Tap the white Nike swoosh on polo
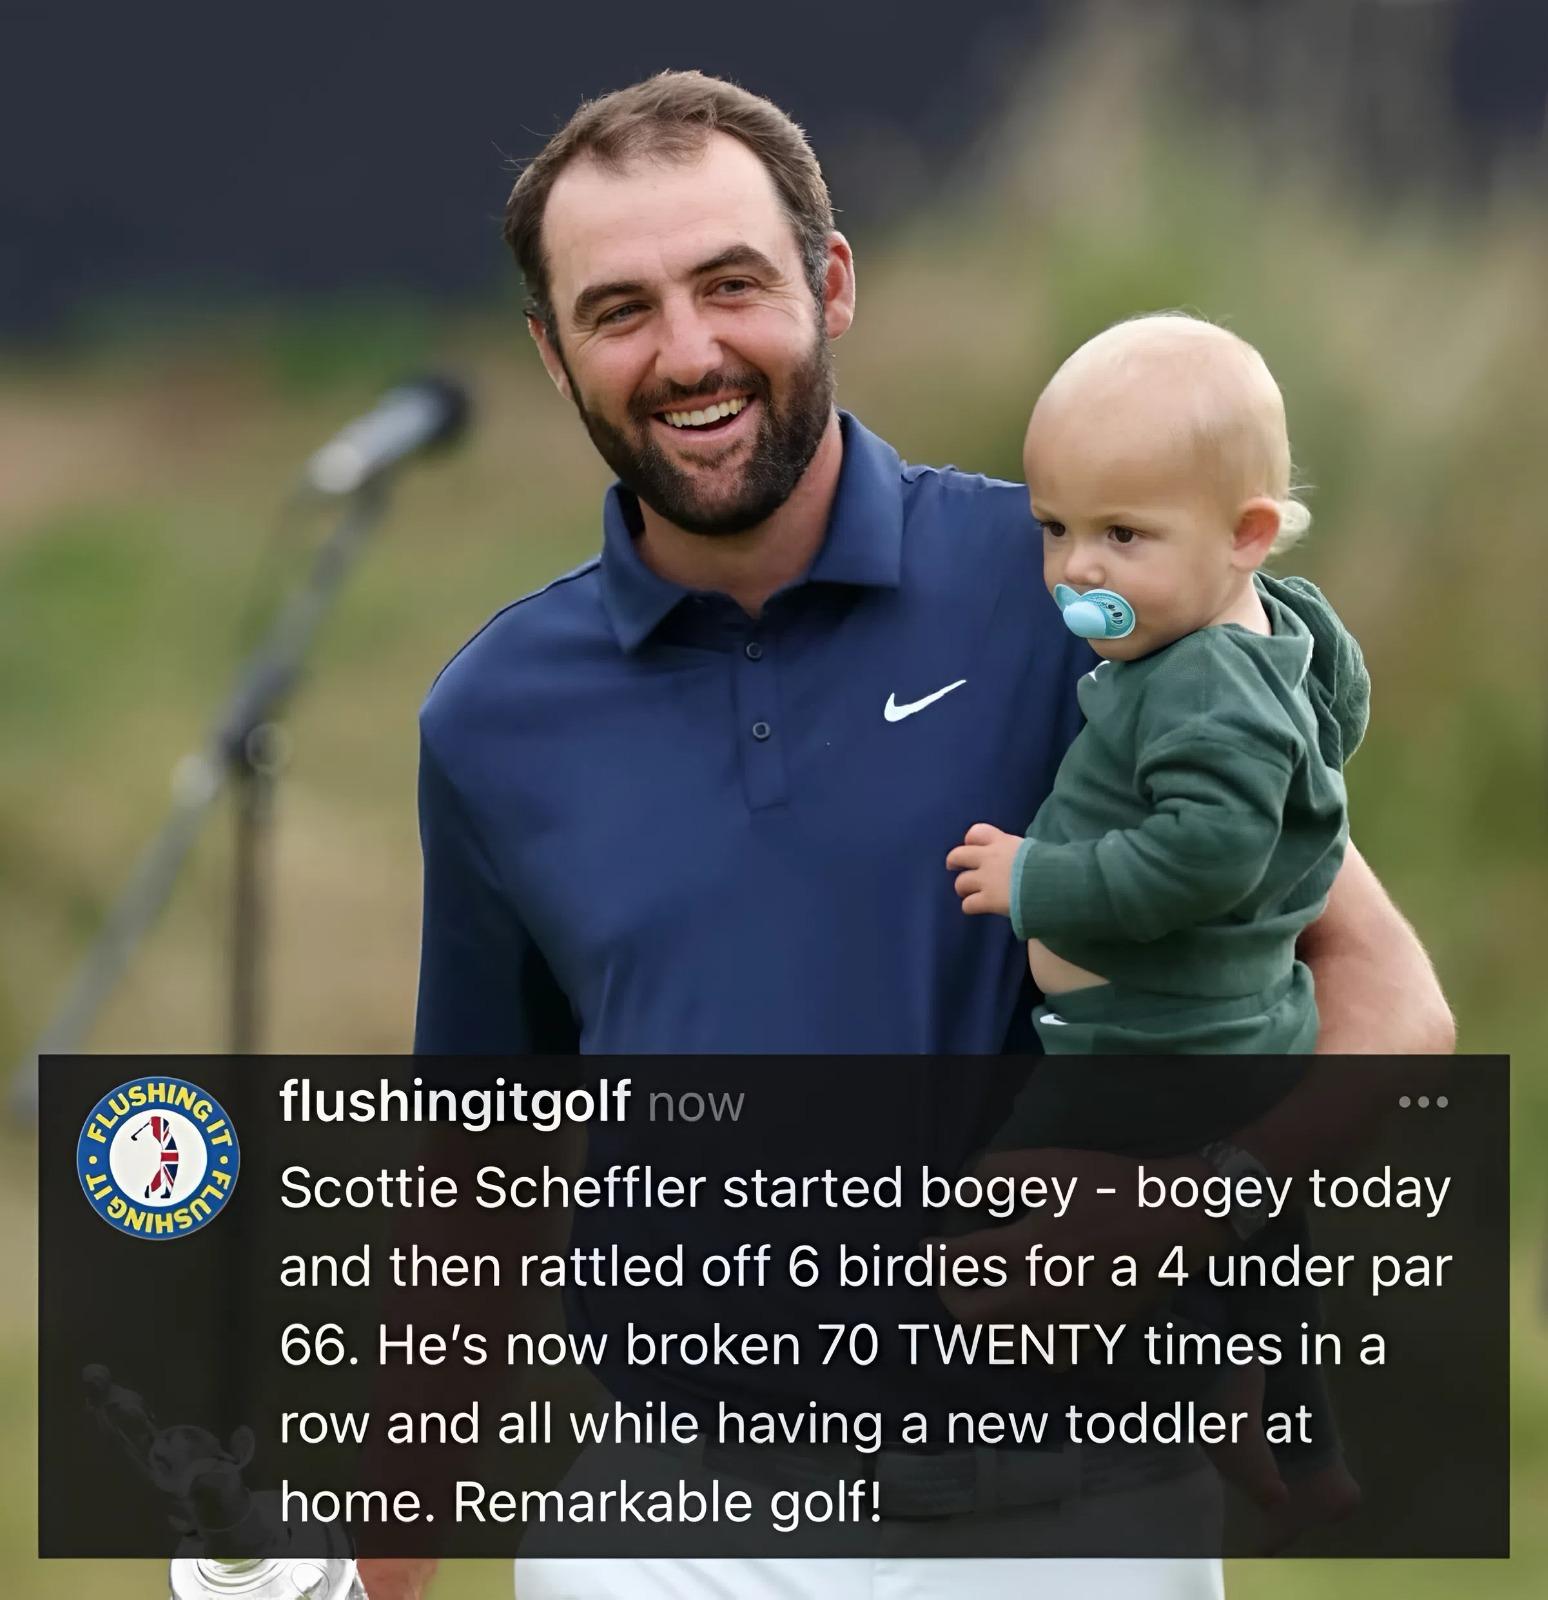 click(924, 700)
